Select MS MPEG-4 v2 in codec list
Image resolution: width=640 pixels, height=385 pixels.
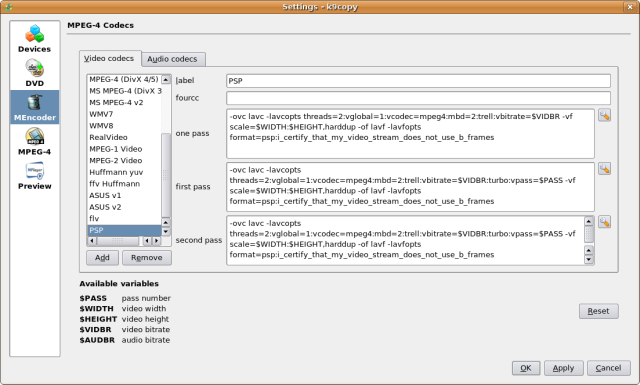(x=124, y=102)
